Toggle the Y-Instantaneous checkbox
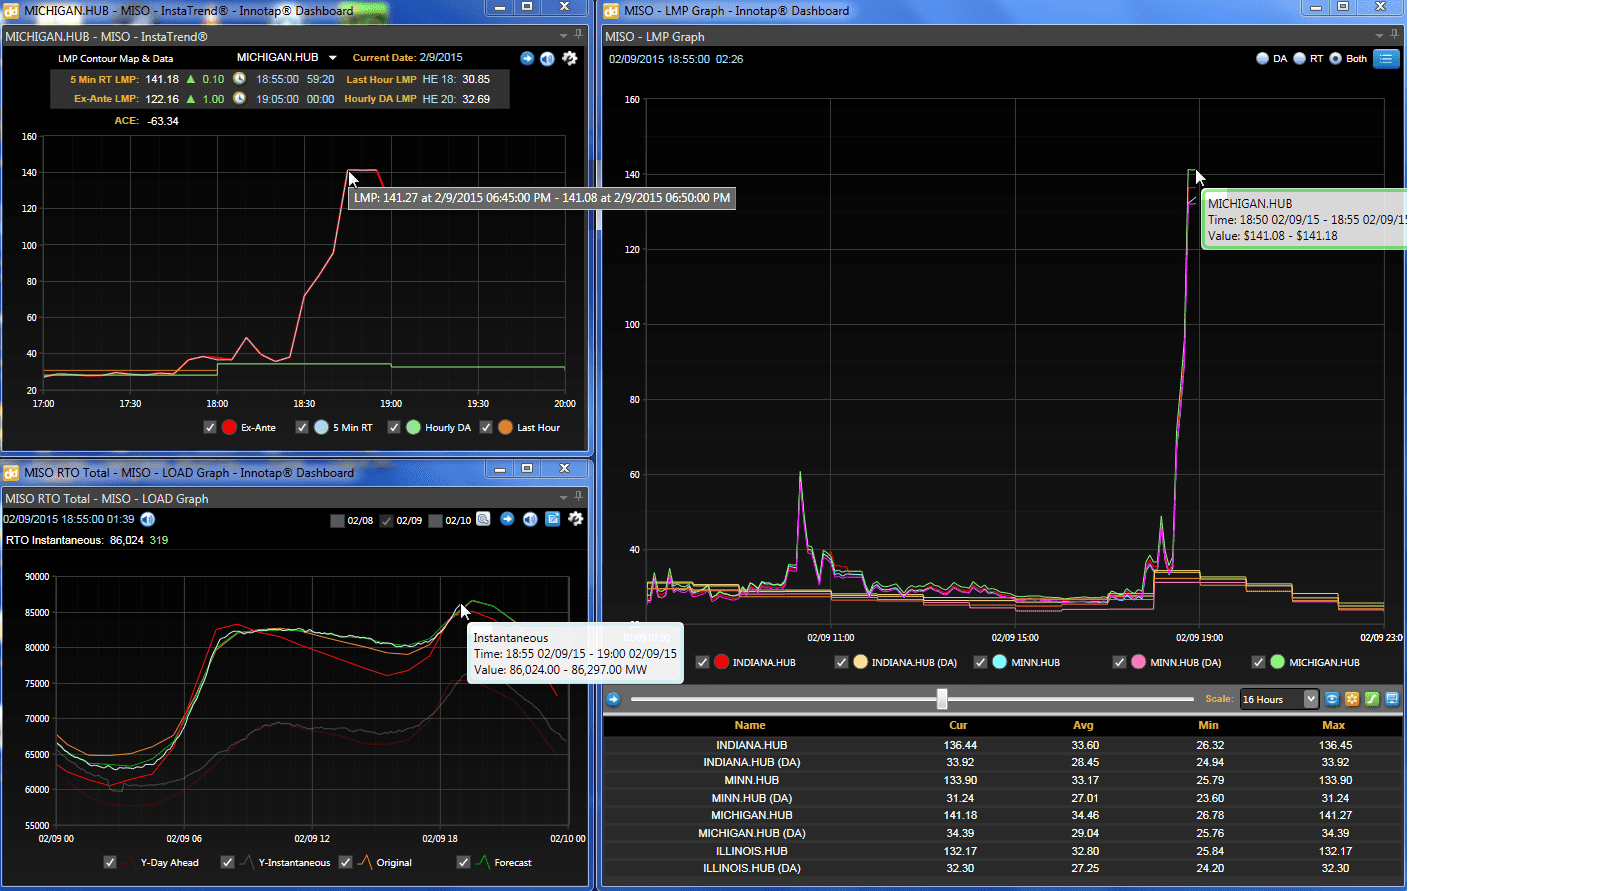Viewport: 1598px width, 891px height. pyautogui.click(x=228, y=862)
